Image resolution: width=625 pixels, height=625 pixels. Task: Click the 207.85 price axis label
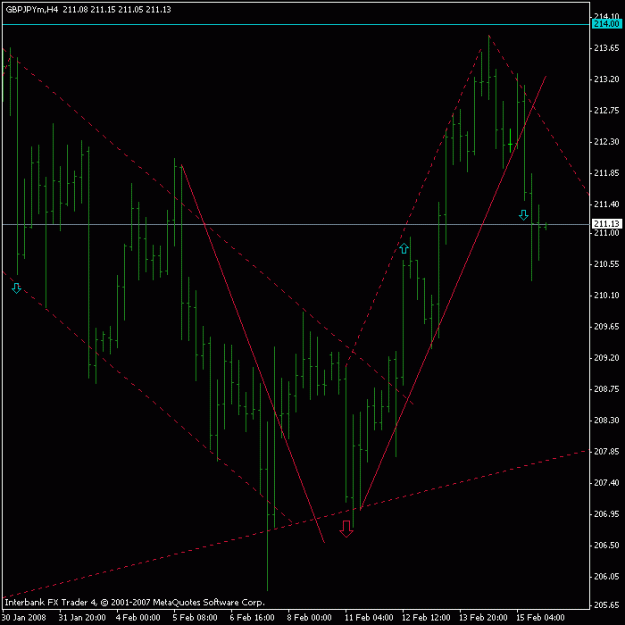tap(606, 451)
